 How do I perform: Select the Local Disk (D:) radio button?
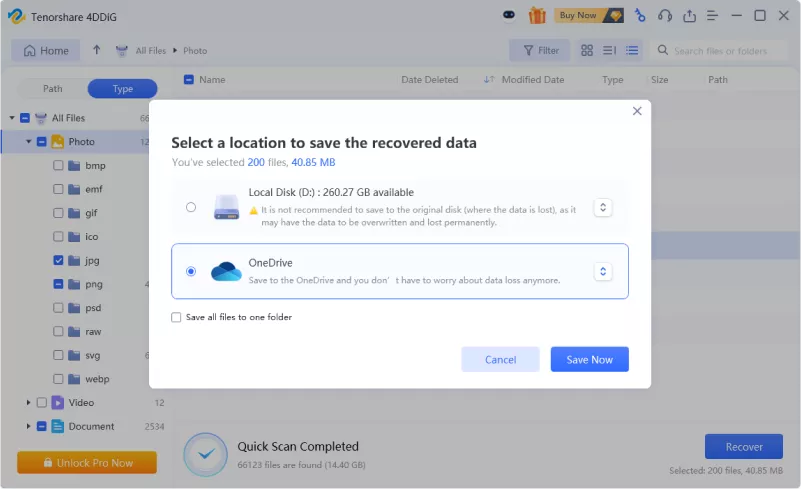(x=191, y=207)
